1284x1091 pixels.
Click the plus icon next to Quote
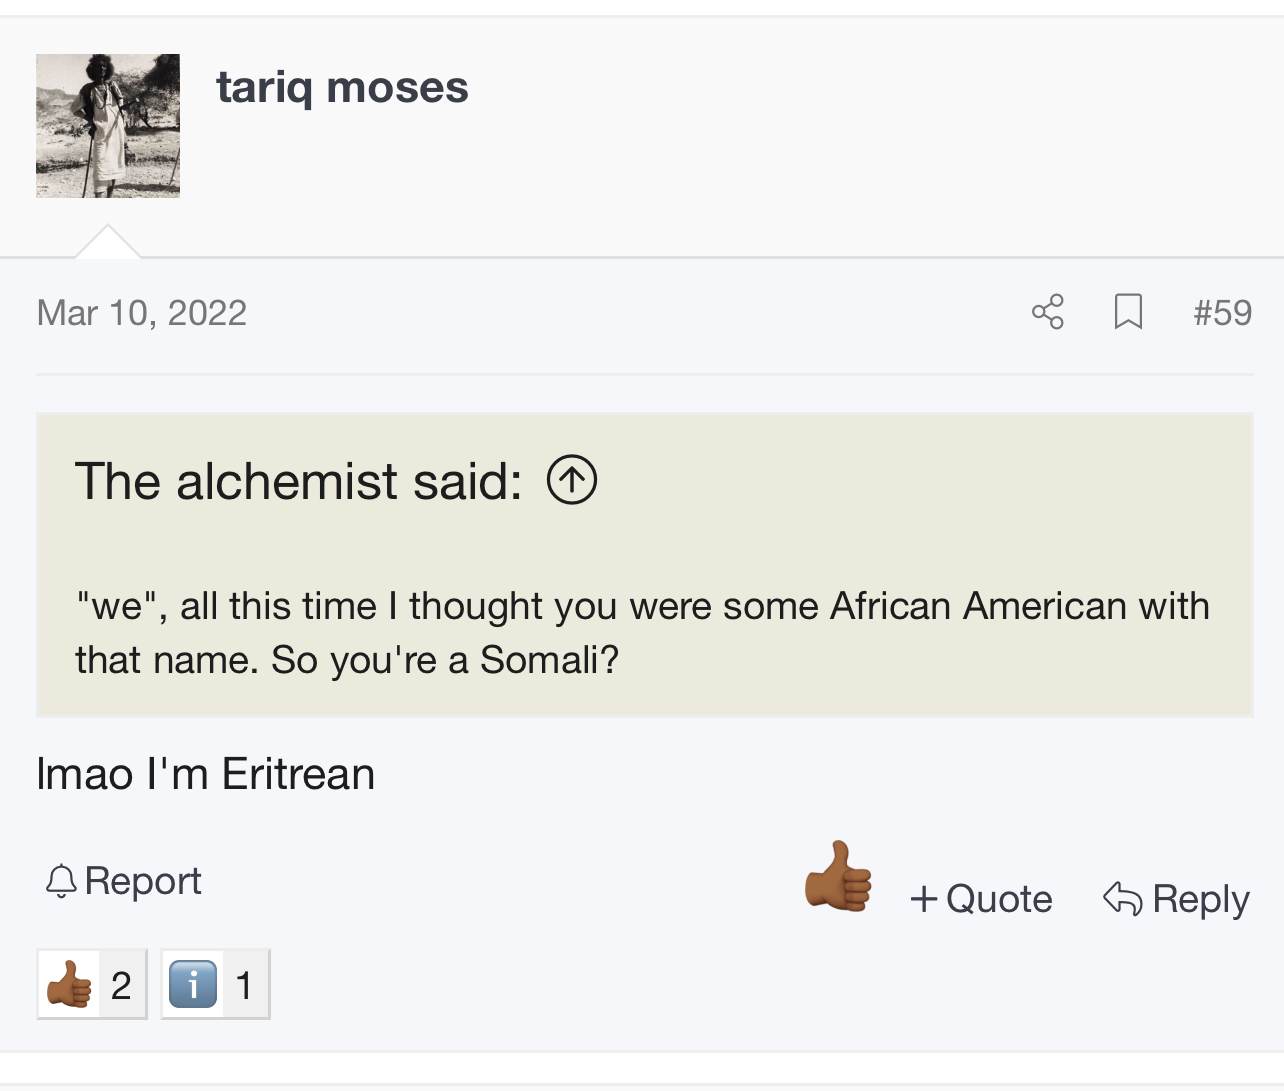(924, 899)
